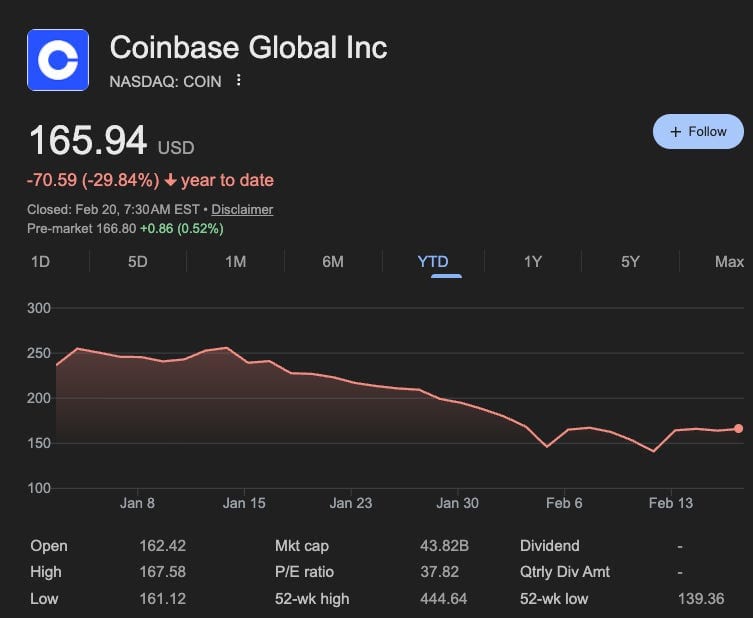
Task: Click the Coinbase Global Inc title
Action: click(248, 47)
